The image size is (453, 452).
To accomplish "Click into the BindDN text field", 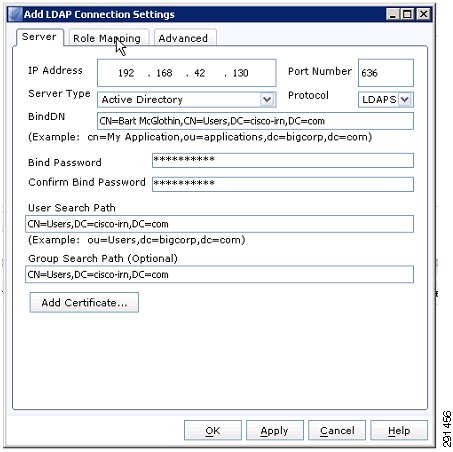I will (255, 121).
